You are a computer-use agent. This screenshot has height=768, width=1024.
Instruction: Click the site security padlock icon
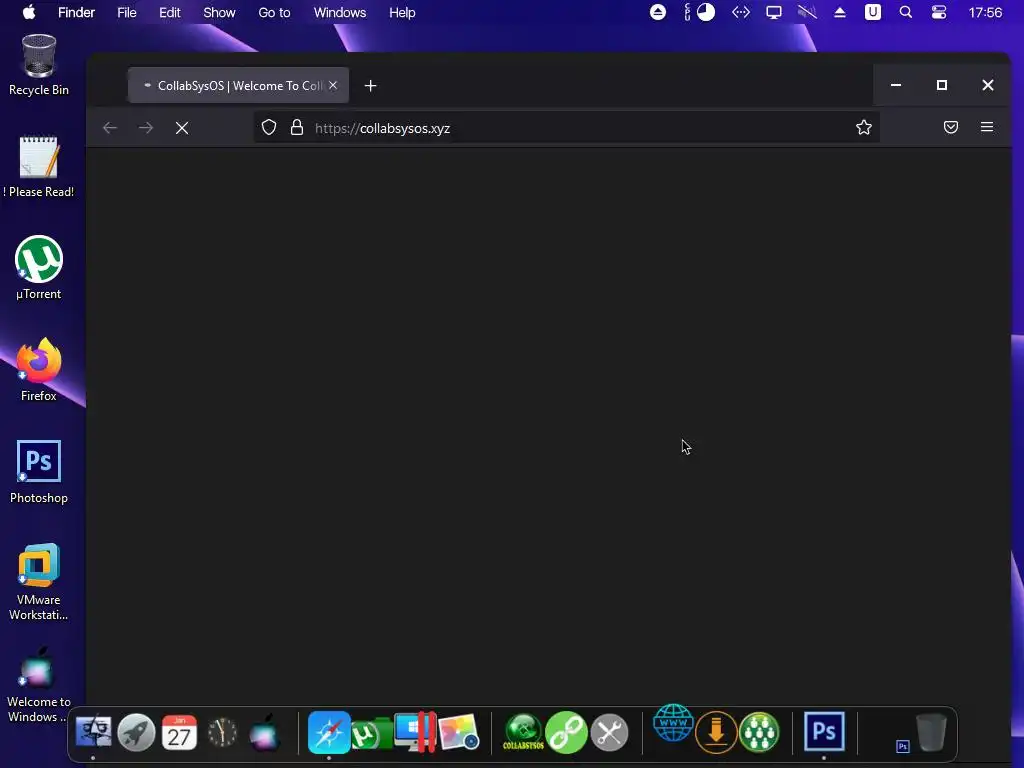296,127
